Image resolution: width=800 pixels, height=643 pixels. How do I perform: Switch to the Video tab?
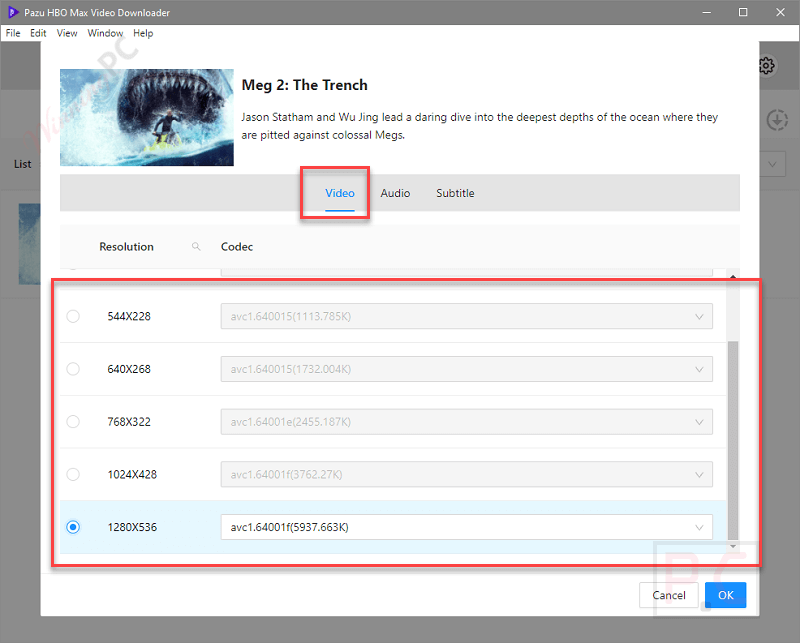click(340, 193)
